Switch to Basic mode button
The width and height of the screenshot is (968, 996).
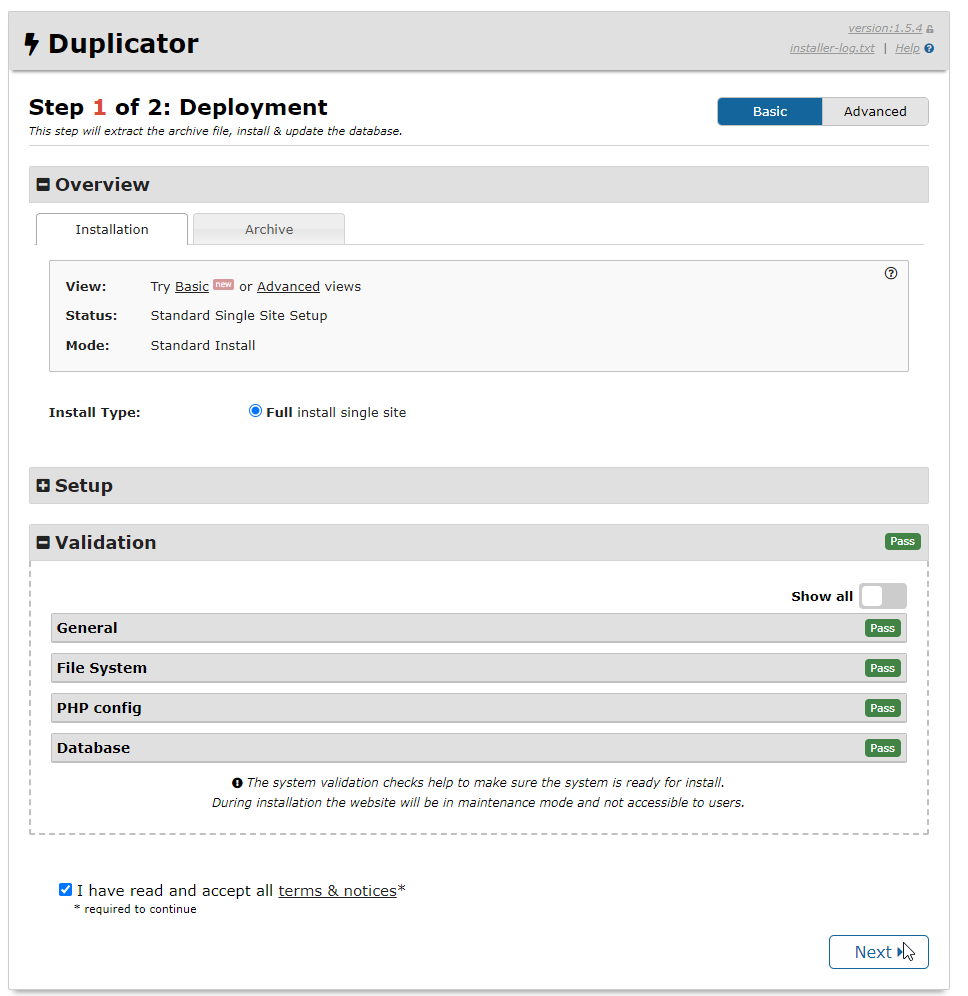point(770,112)
